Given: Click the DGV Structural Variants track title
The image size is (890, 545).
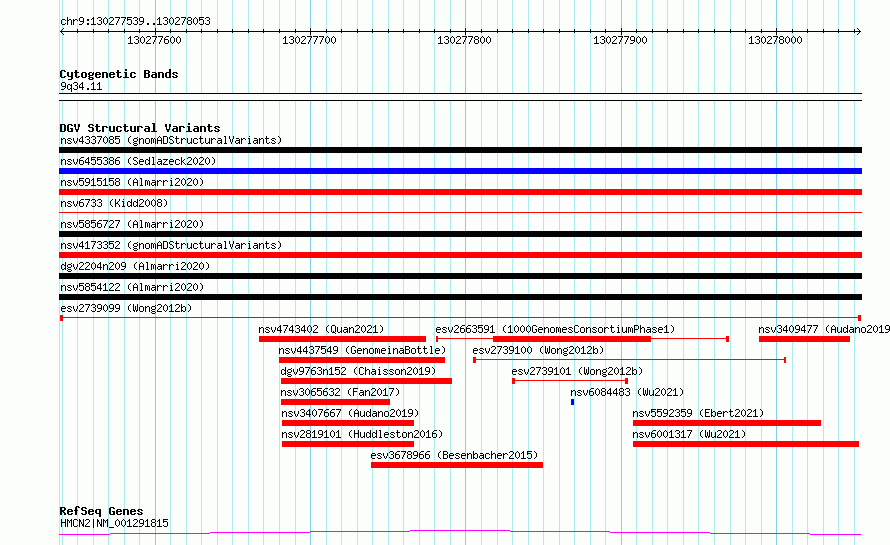Looking at the screenshot, I should click(140, 128).
